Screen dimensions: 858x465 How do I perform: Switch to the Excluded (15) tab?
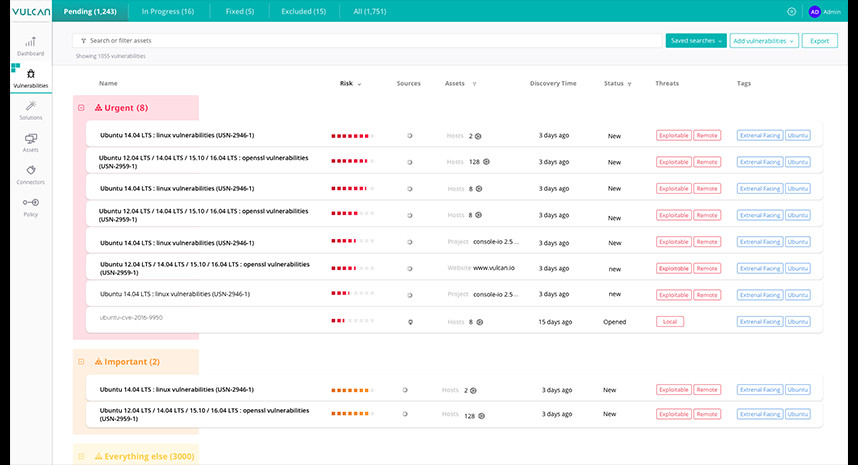click(x=305, y=11)
